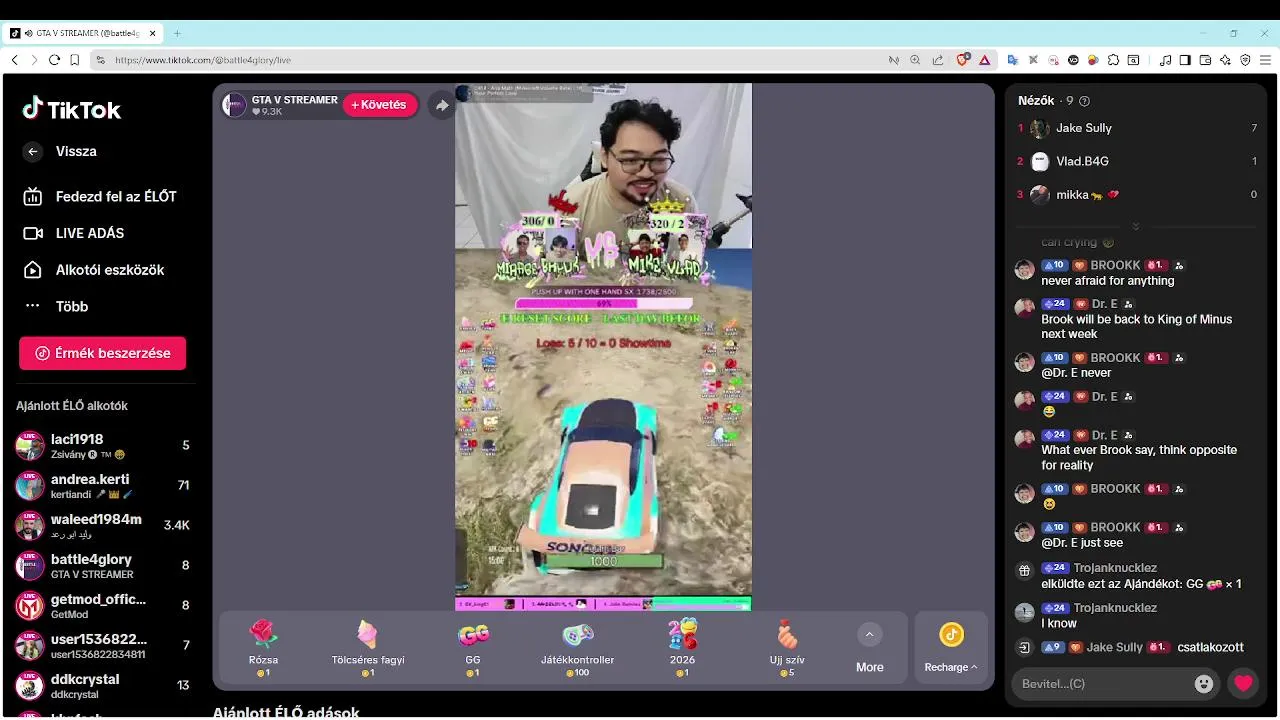Open laci1918's live stream
Screen dimensions: 1280x720
coord(102,446)
